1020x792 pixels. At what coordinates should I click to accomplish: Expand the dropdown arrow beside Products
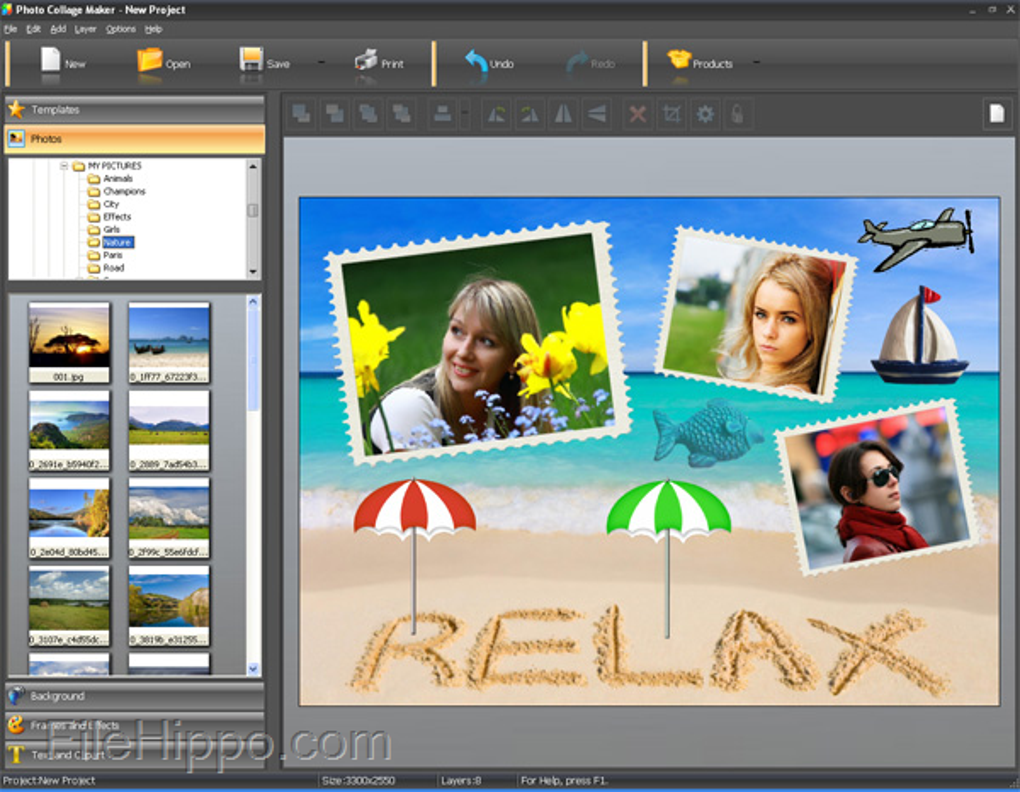click(756, 62)
